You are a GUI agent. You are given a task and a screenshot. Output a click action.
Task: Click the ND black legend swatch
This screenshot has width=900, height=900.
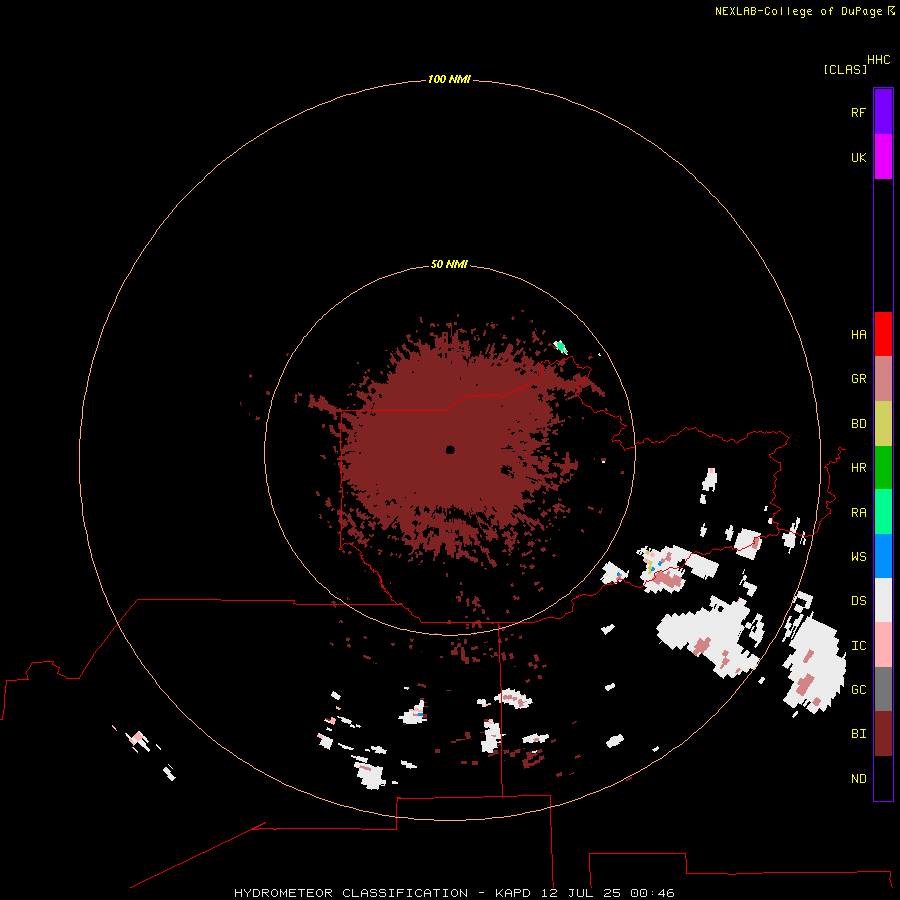(x=883, y=778)
